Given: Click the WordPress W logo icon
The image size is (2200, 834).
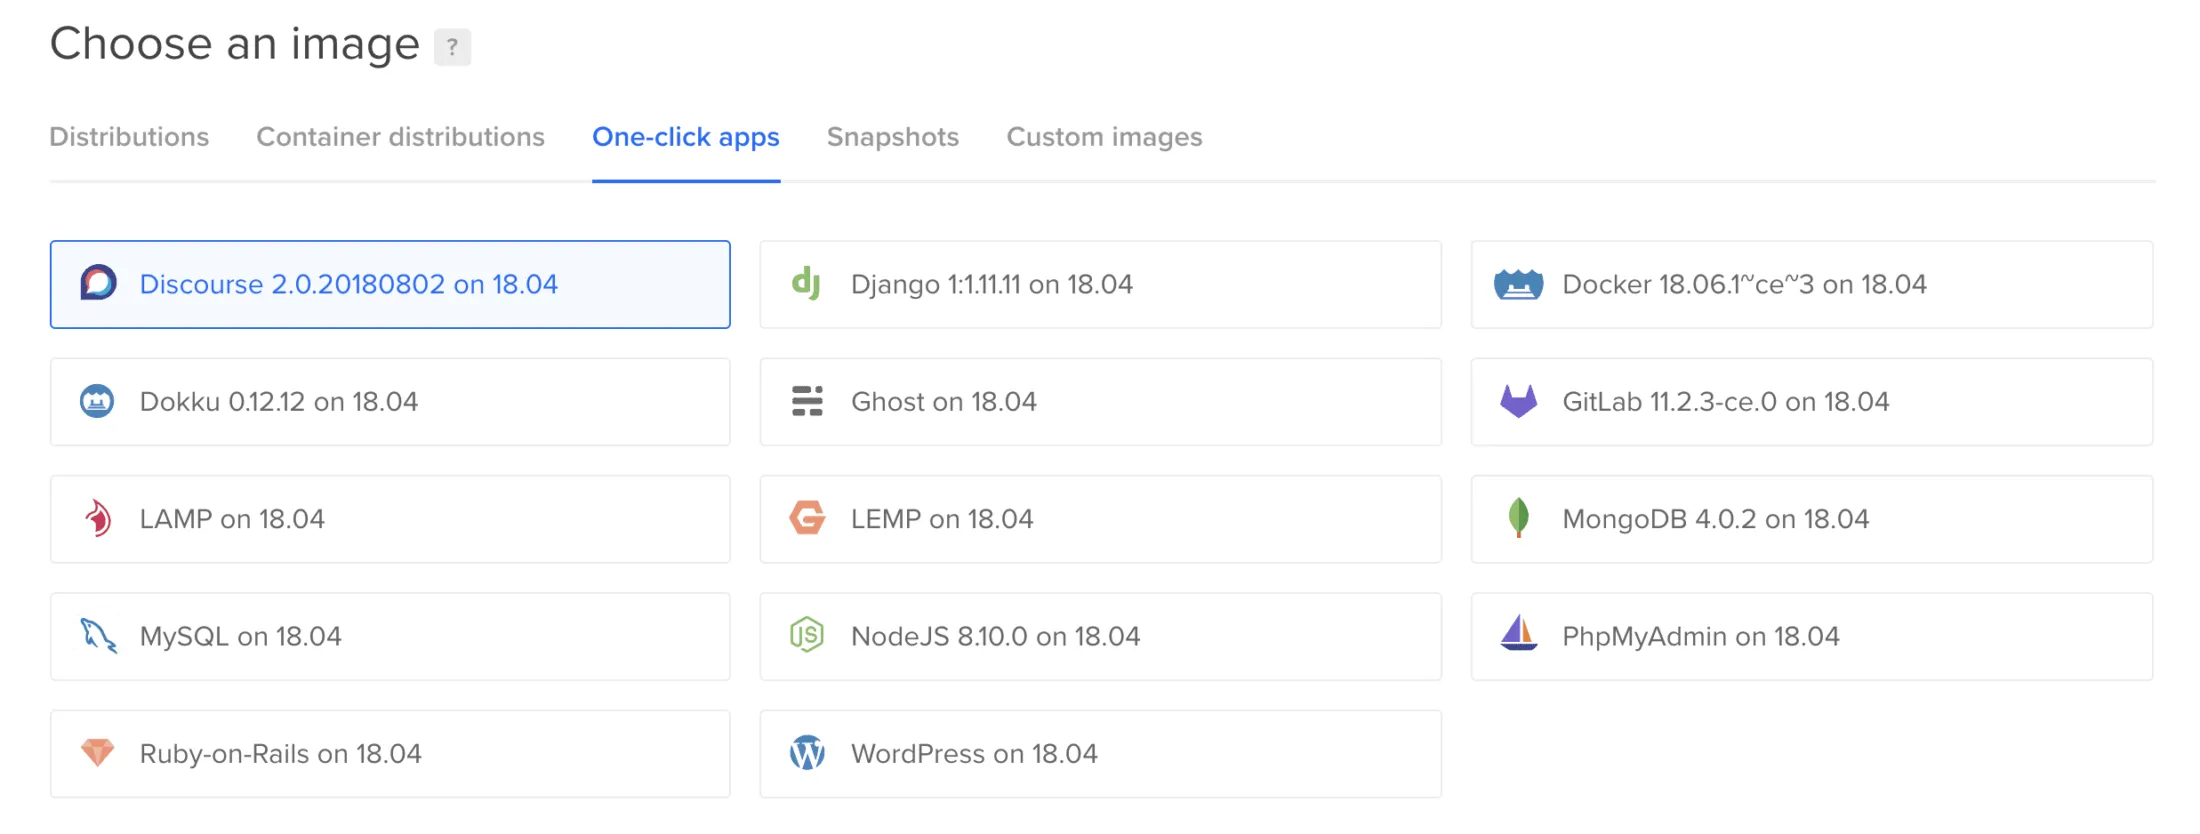Looking at the screenshot, I should click(807, 753).
